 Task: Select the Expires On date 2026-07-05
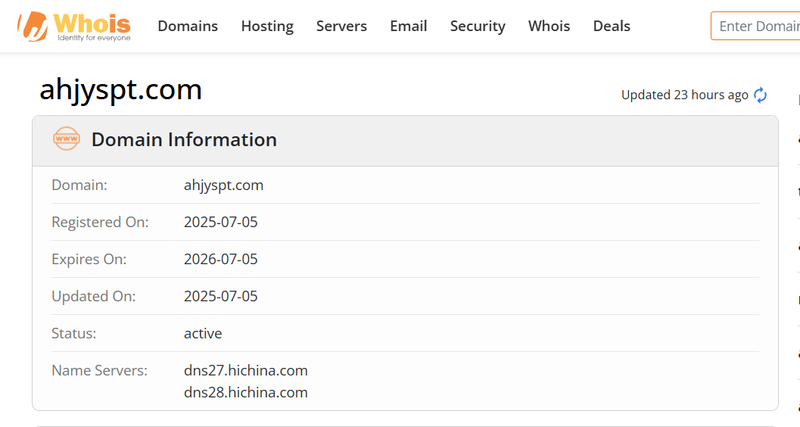pyautogui.click(x=221, y=259)
